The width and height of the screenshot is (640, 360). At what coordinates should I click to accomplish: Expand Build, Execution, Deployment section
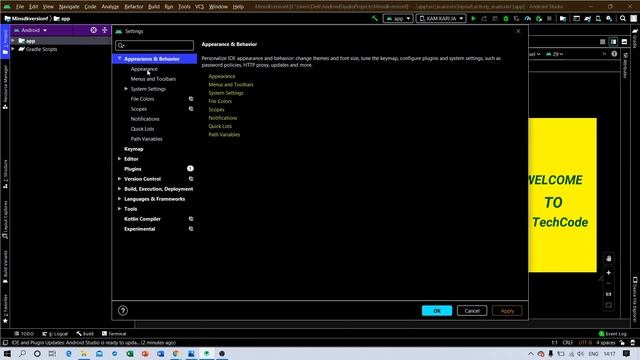point(119,189)
